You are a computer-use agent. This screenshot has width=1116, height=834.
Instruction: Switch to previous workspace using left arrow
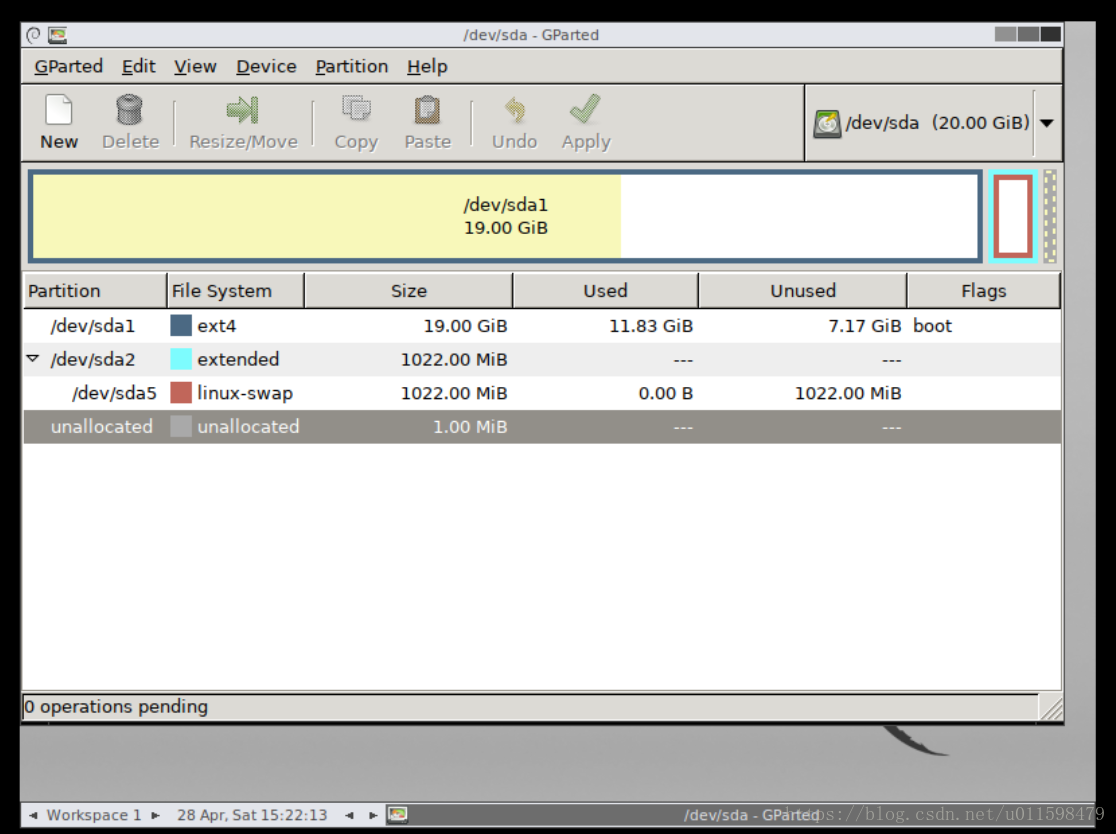[33, 815]
